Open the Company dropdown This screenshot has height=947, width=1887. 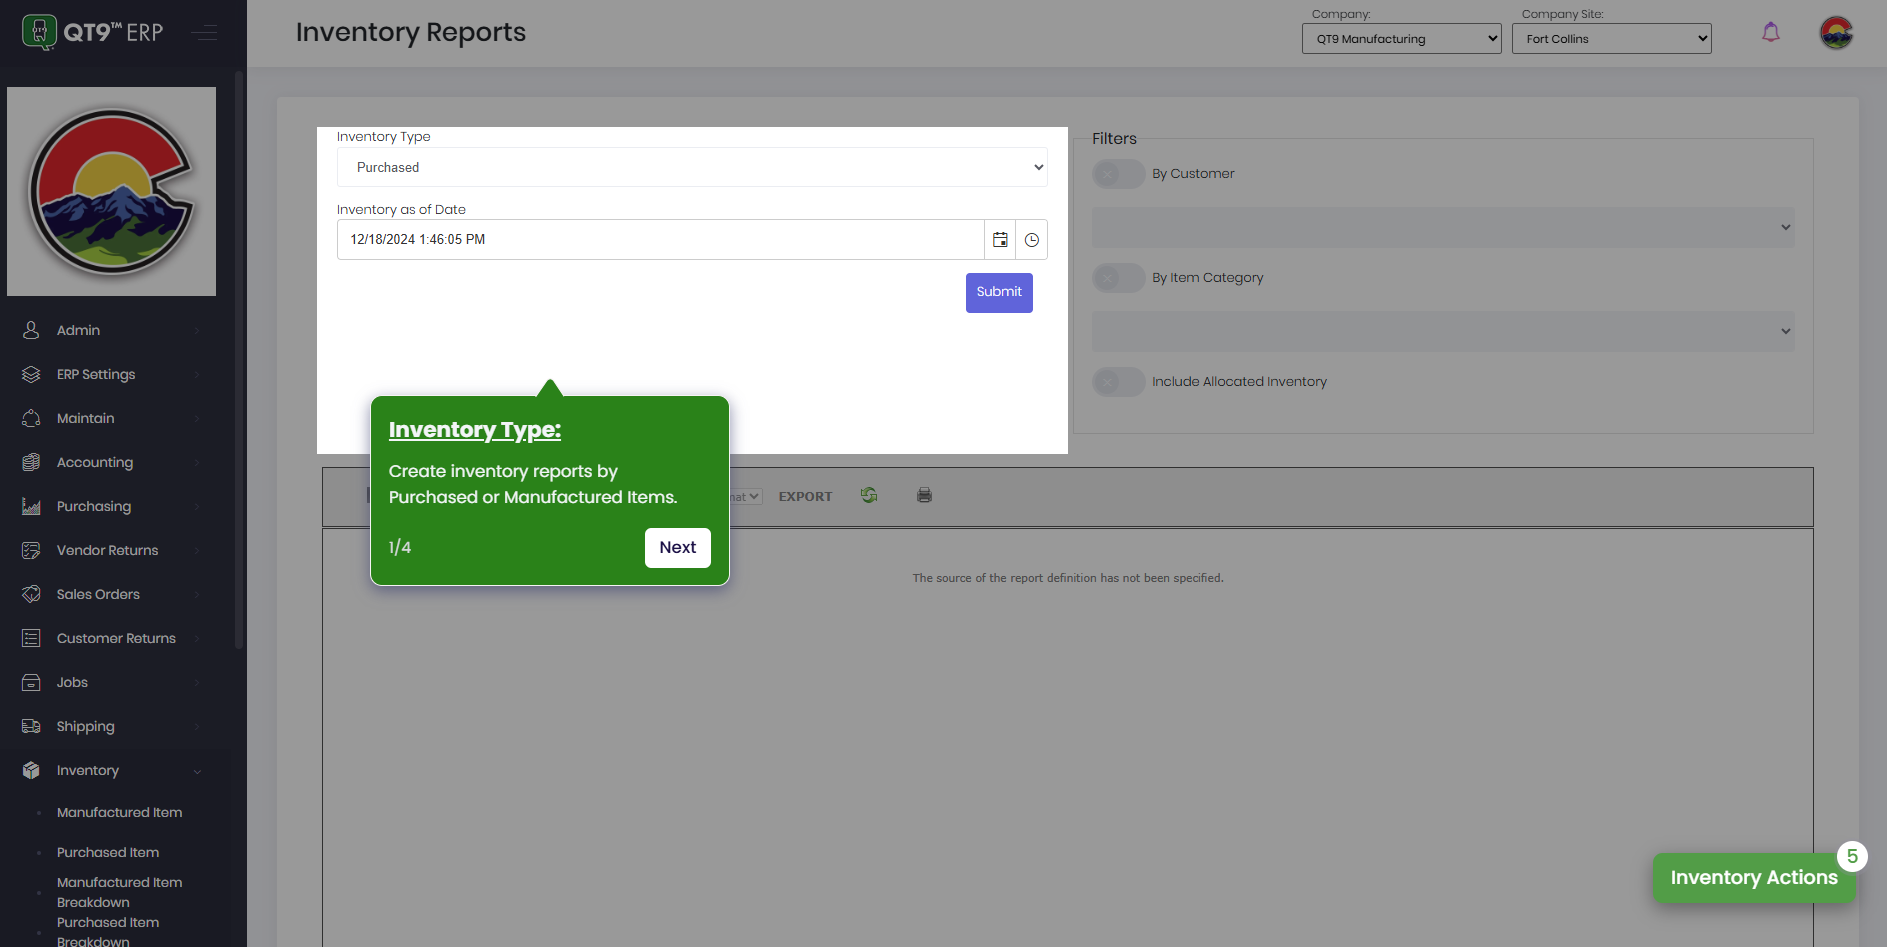pos(1401,39)
